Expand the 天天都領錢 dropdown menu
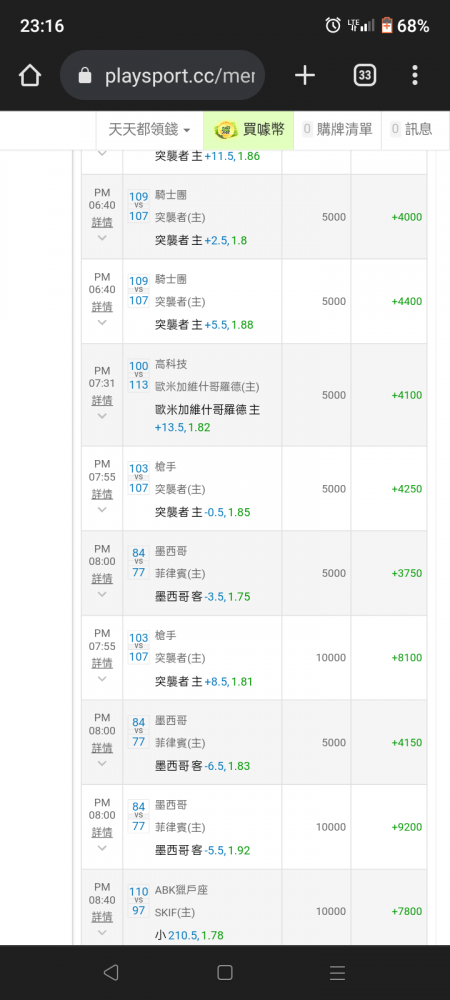This screenshot has width=450, height=1000. tap(149, 129)
